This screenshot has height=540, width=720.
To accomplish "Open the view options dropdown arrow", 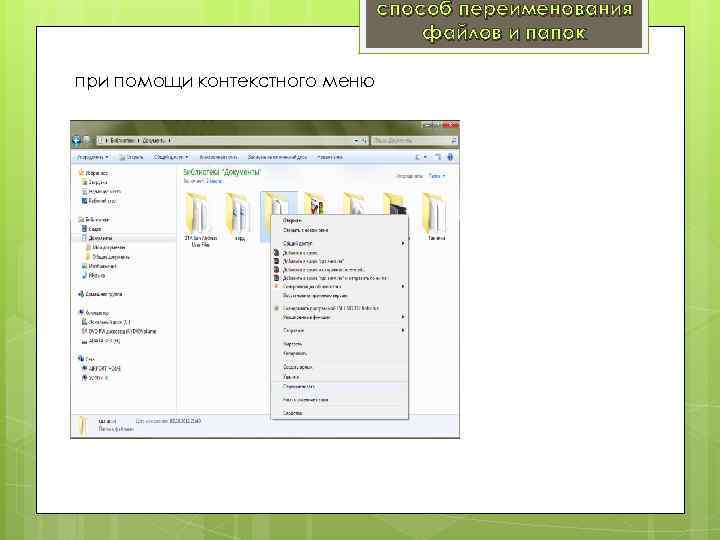I will pyautogui.click(x=426, y=157).
